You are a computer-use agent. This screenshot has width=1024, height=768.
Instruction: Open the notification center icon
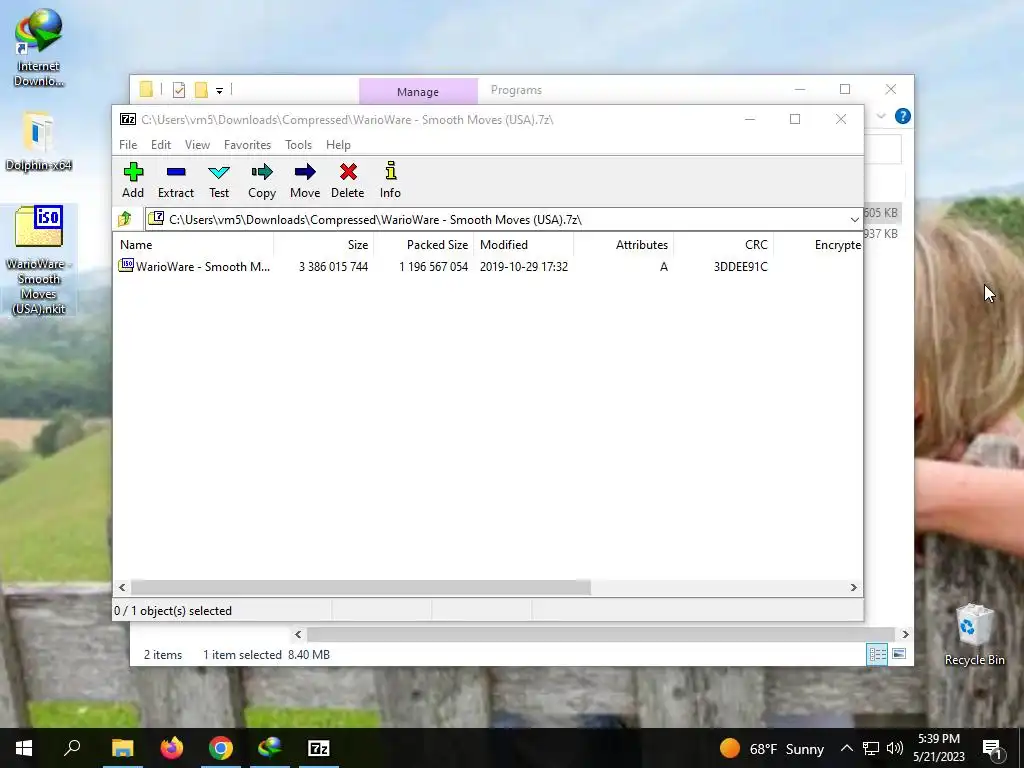[993, 748]
